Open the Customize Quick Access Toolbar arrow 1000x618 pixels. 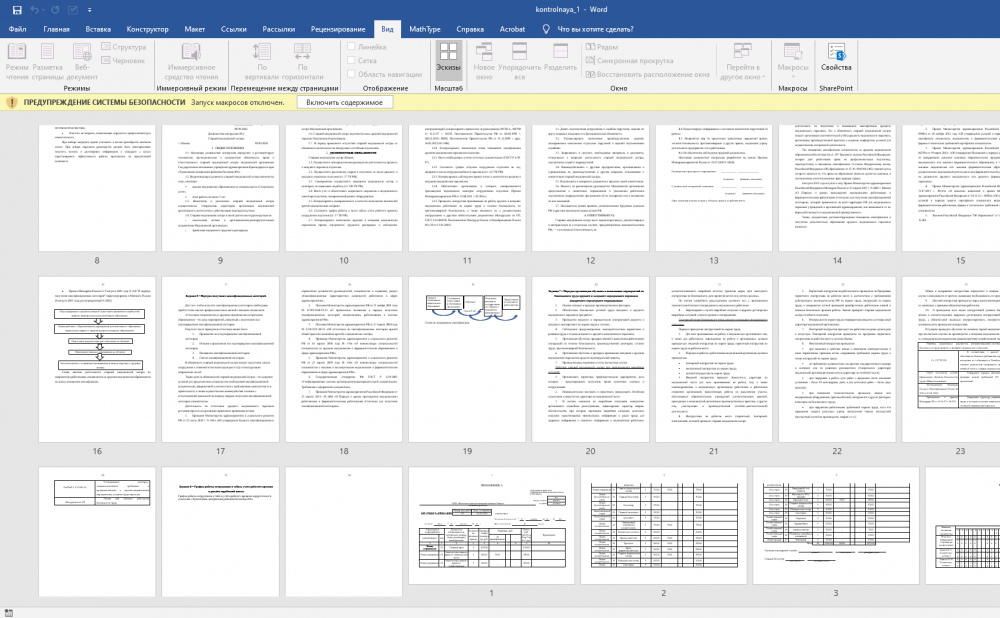pos(89,10)
